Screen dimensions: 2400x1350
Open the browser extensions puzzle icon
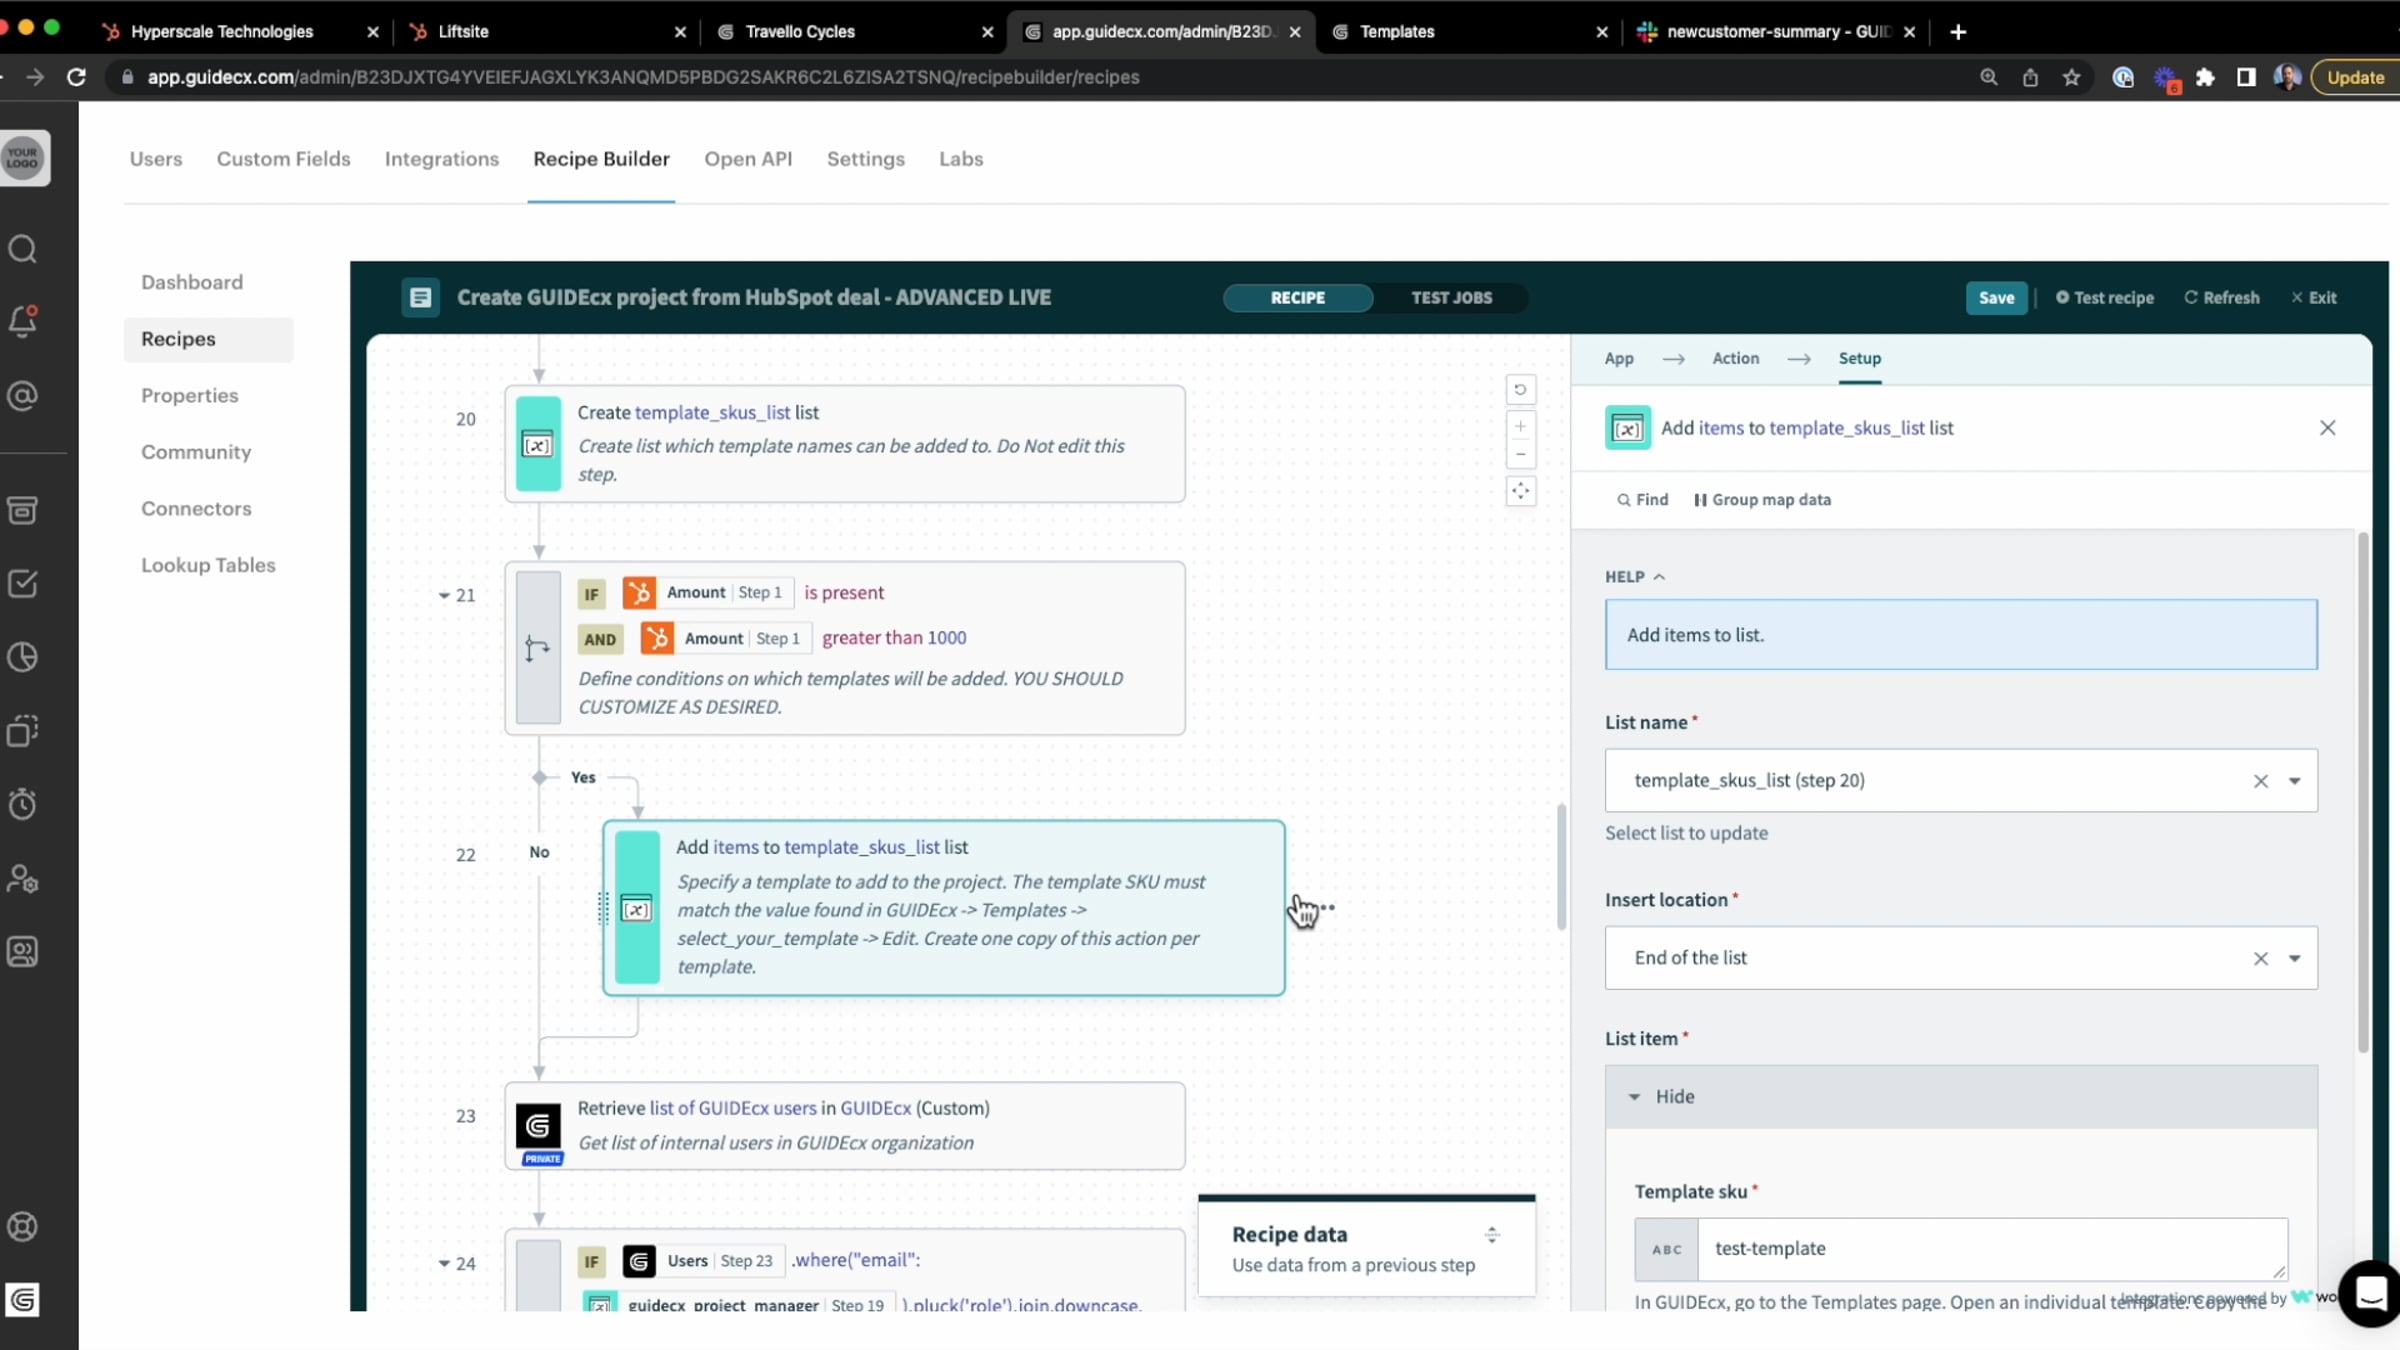click(x=2205, y=77)
